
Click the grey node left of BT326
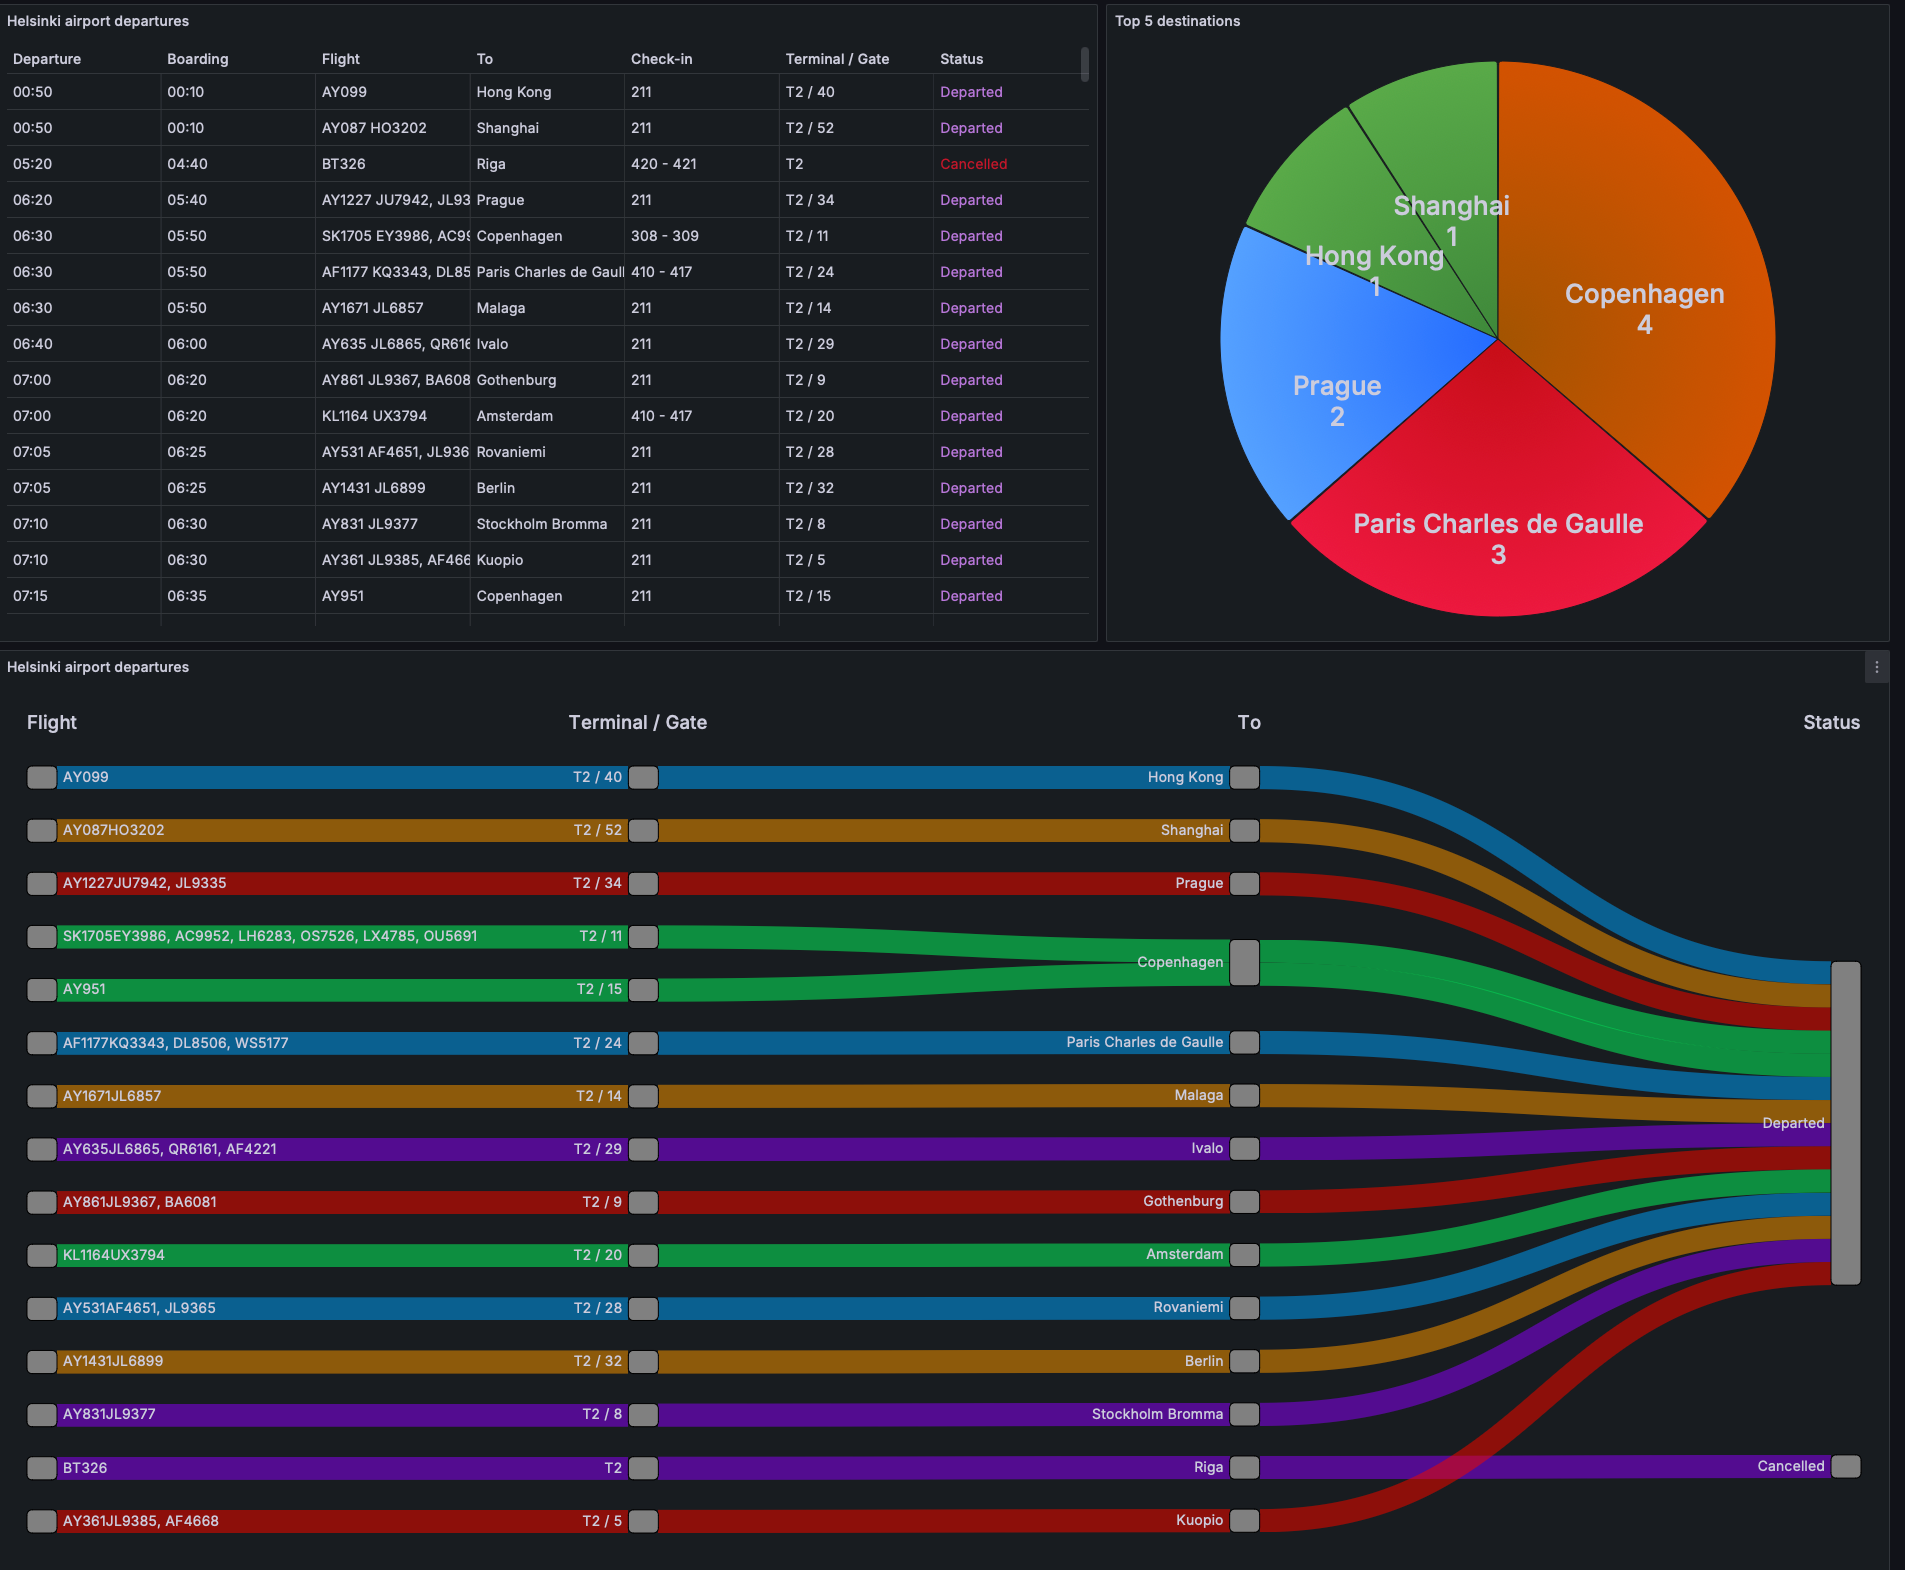[x=42, y=1467]
